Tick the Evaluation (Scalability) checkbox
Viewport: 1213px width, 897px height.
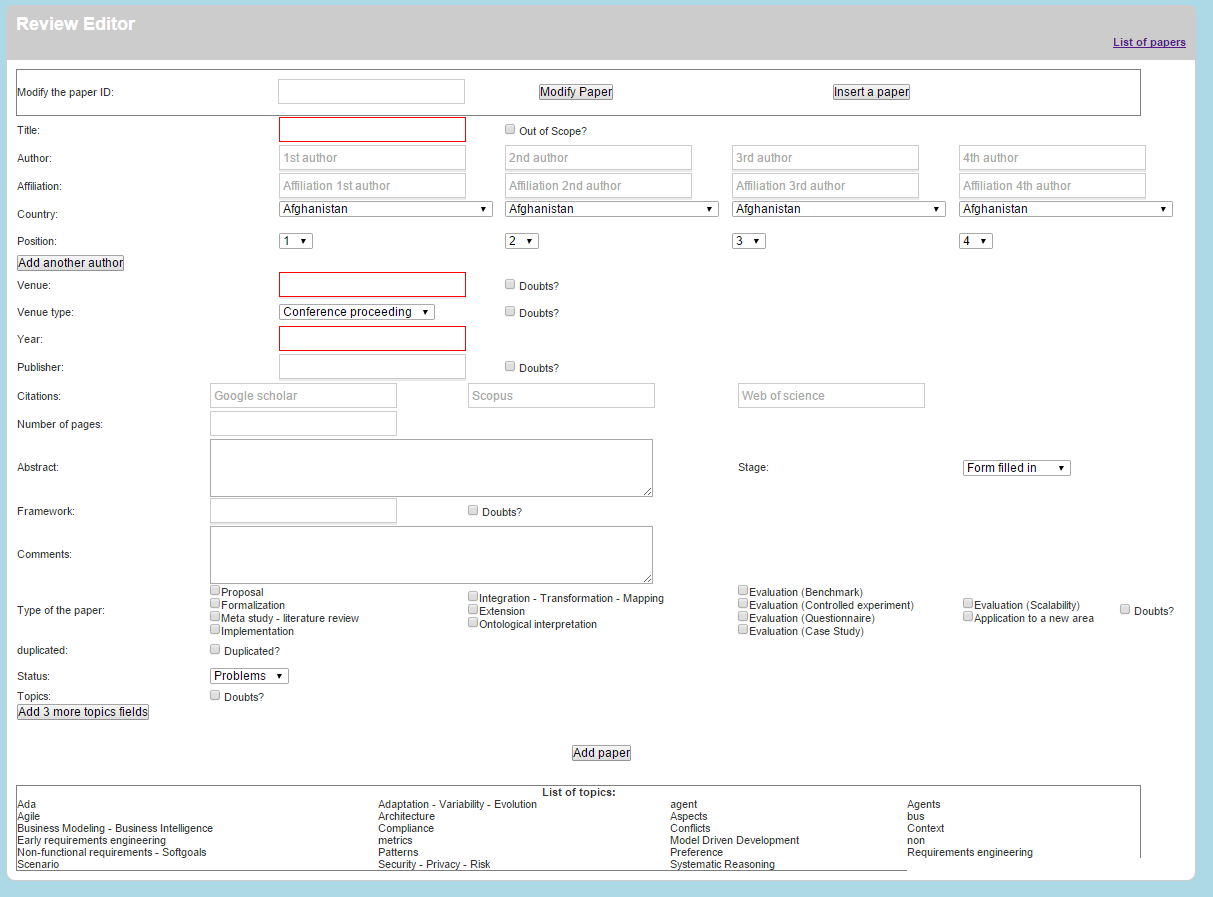pos(968,603)
